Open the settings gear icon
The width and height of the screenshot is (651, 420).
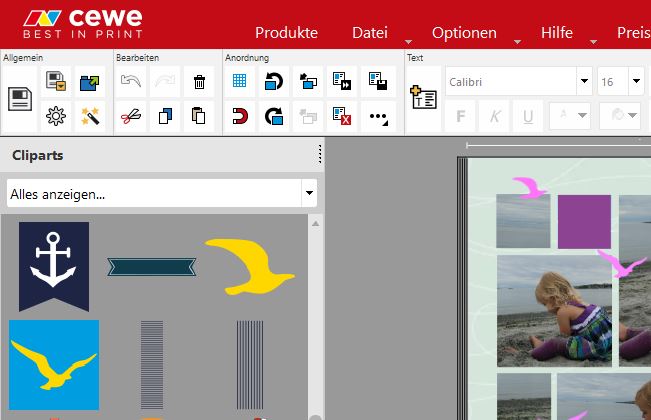point(56,116)
